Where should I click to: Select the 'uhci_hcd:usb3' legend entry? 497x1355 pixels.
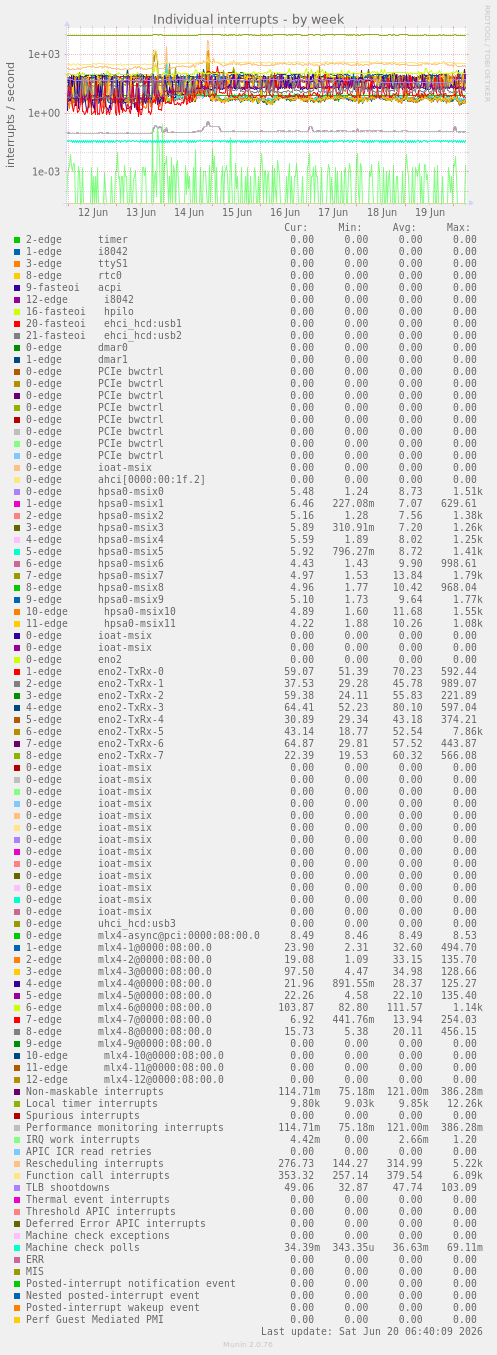137,924
